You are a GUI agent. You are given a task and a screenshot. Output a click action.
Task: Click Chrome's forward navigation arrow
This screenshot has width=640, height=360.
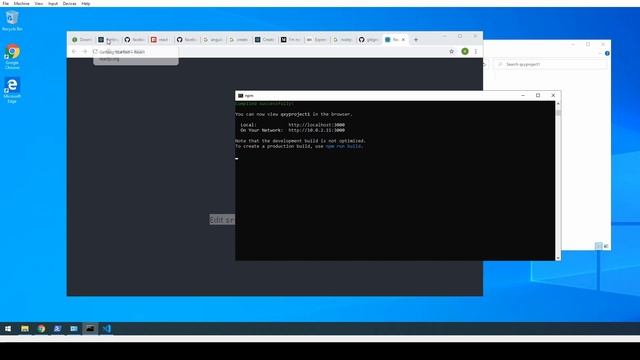(x=84, y=51)
